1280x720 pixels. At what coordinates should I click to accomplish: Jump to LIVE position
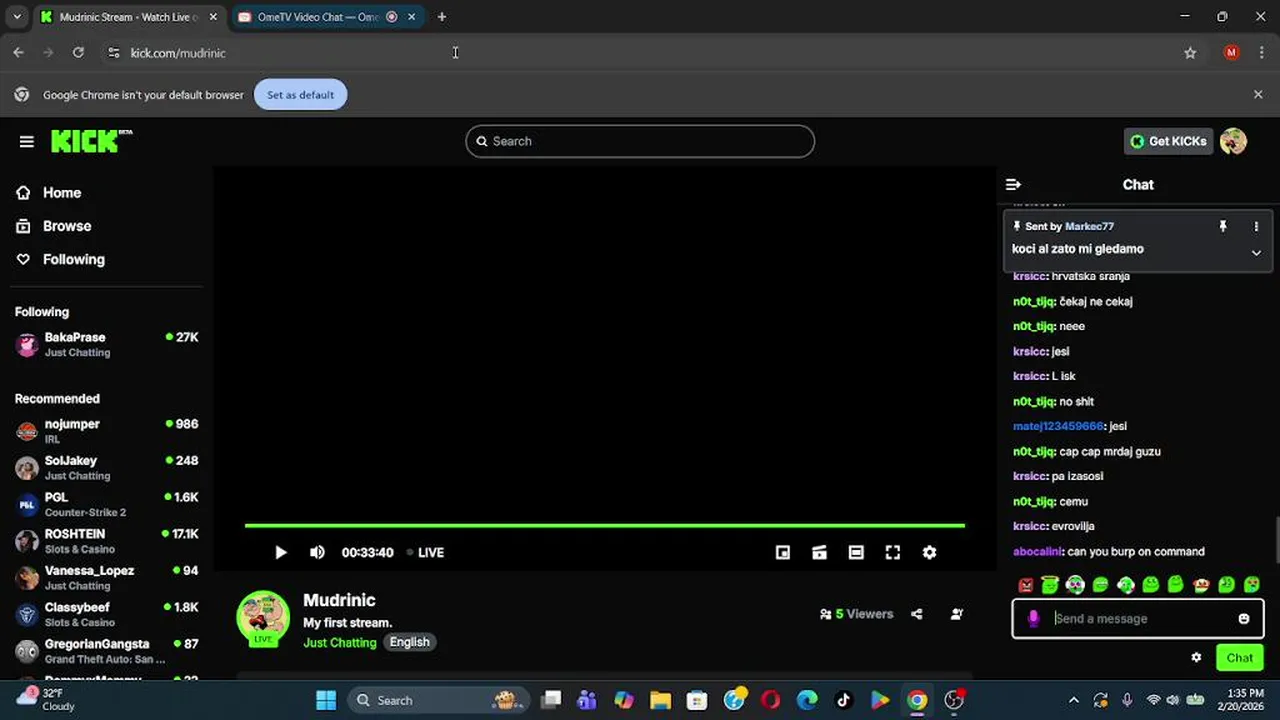click(426, 552)
